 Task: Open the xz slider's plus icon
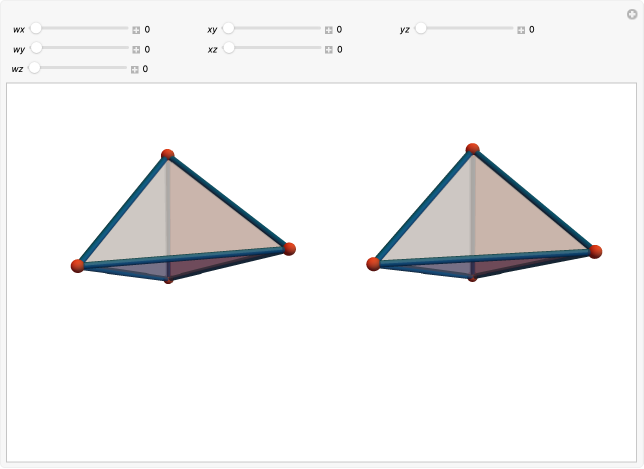coord(328,49)
